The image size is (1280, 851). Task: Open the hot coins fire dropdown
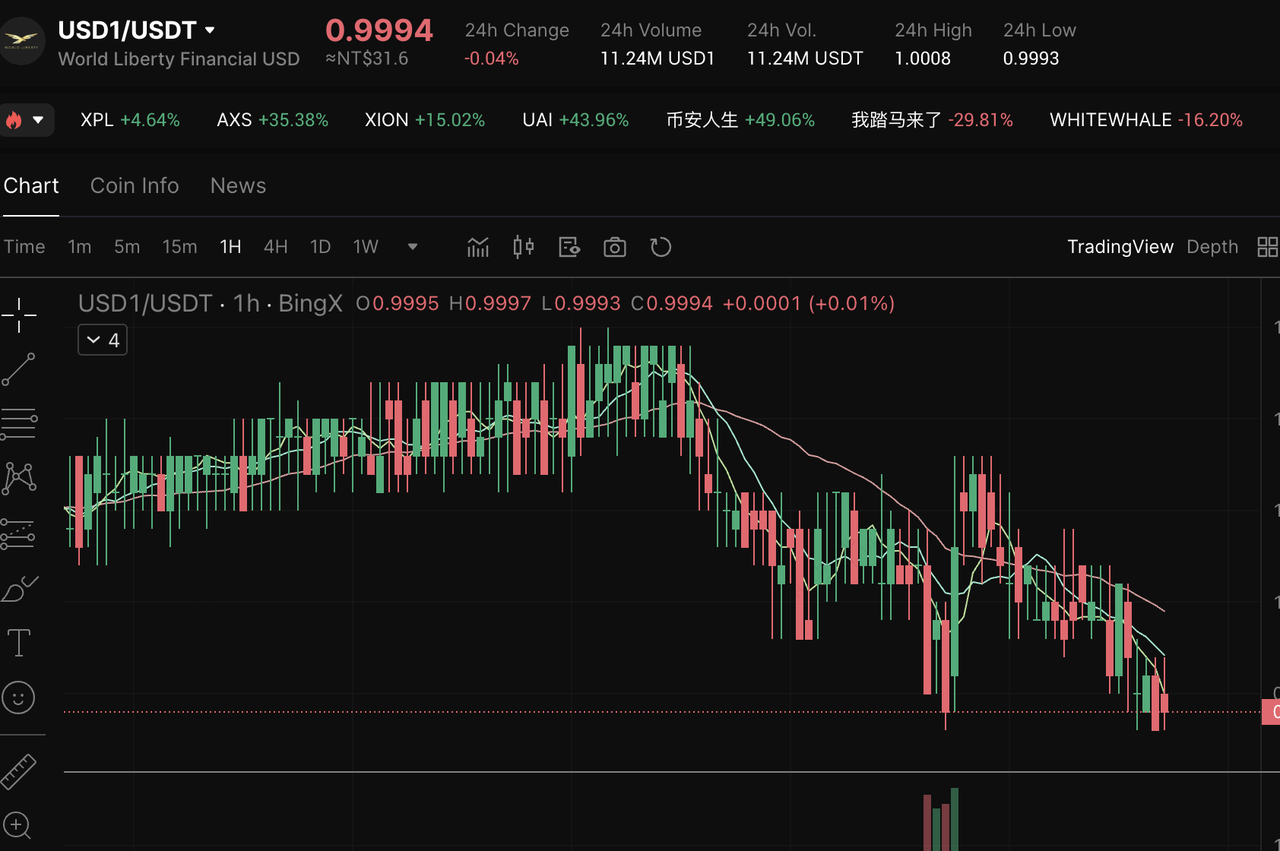point(26,120)
